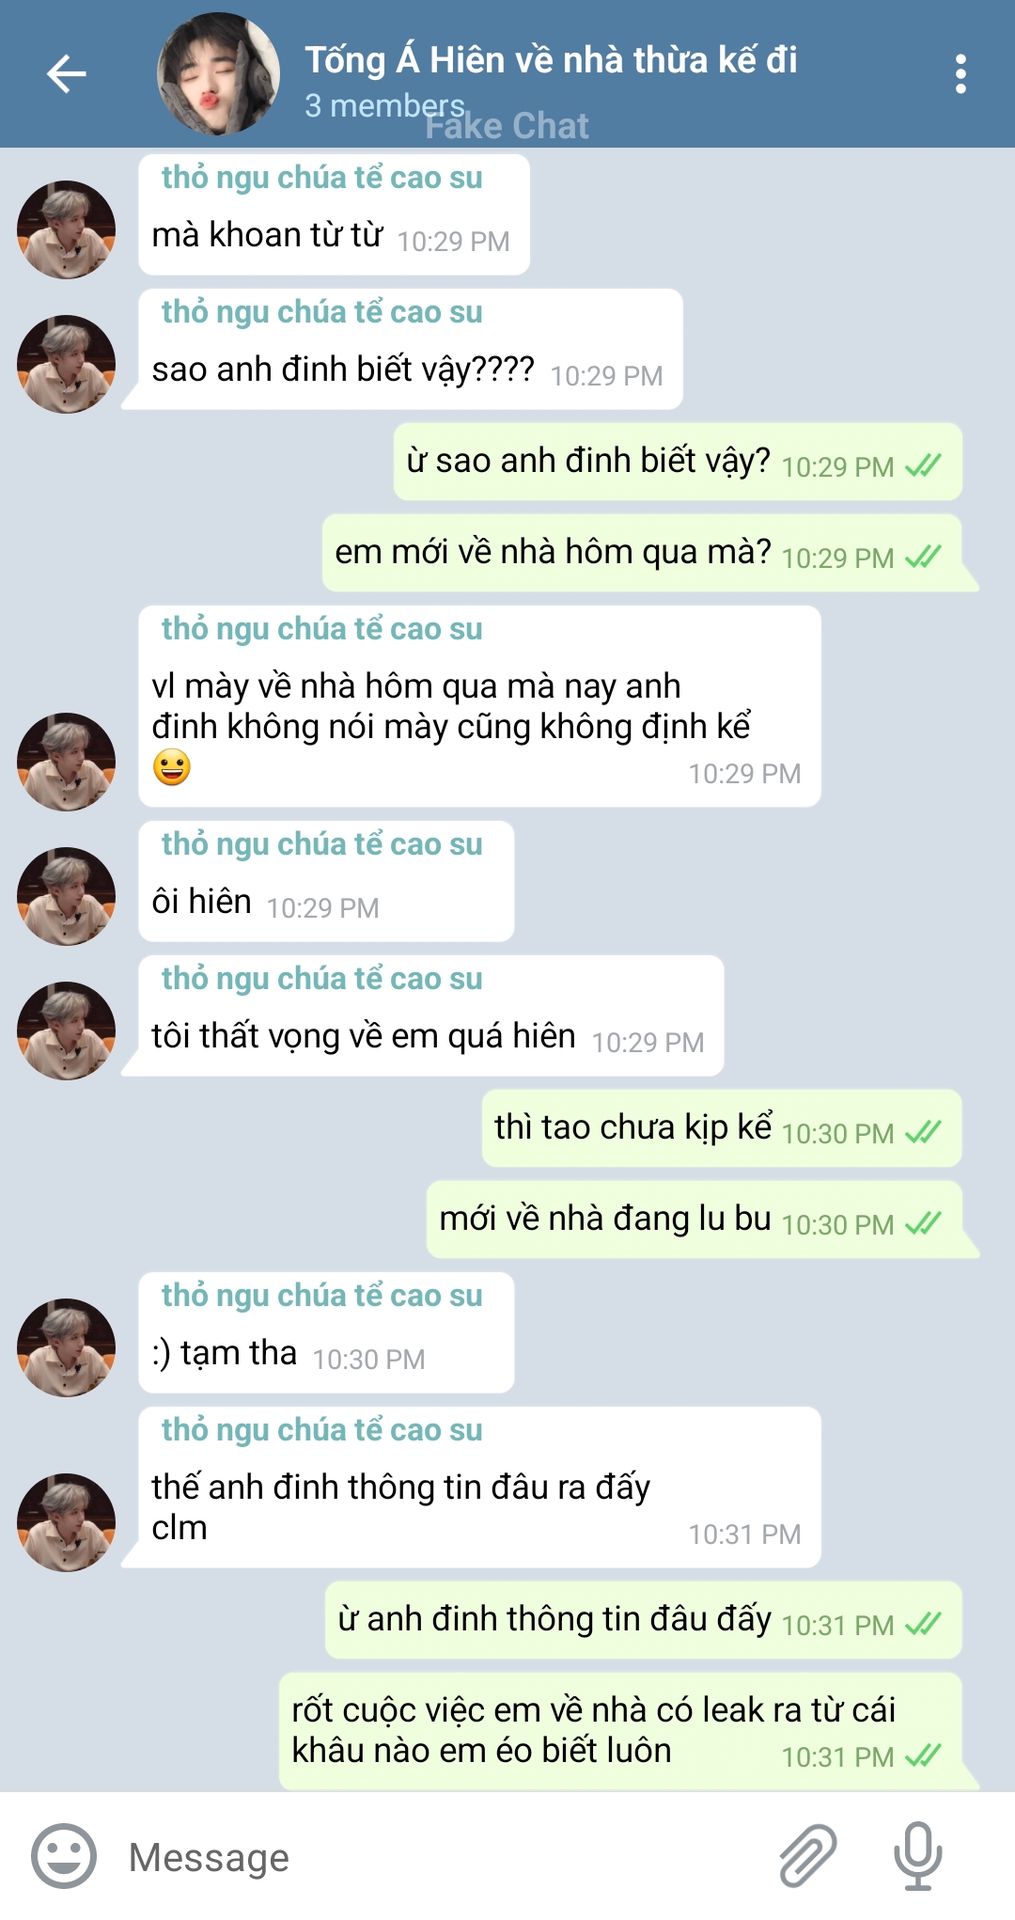This screenshot has width=1015, height=1920.
Task: Tap the 3 members subtitle
Action: point(384,105)
